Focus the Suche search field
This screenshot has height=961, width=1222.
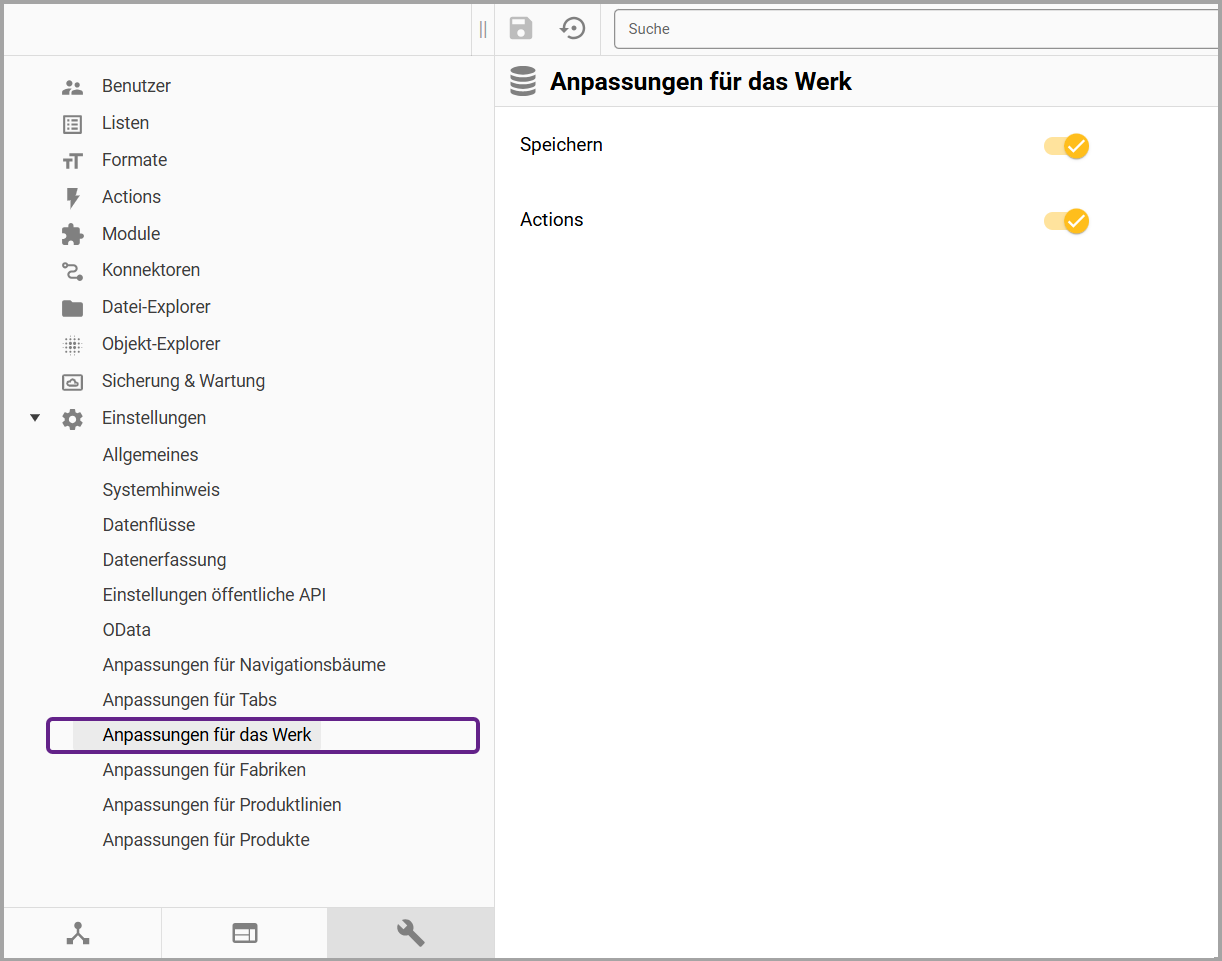point(915,29)
